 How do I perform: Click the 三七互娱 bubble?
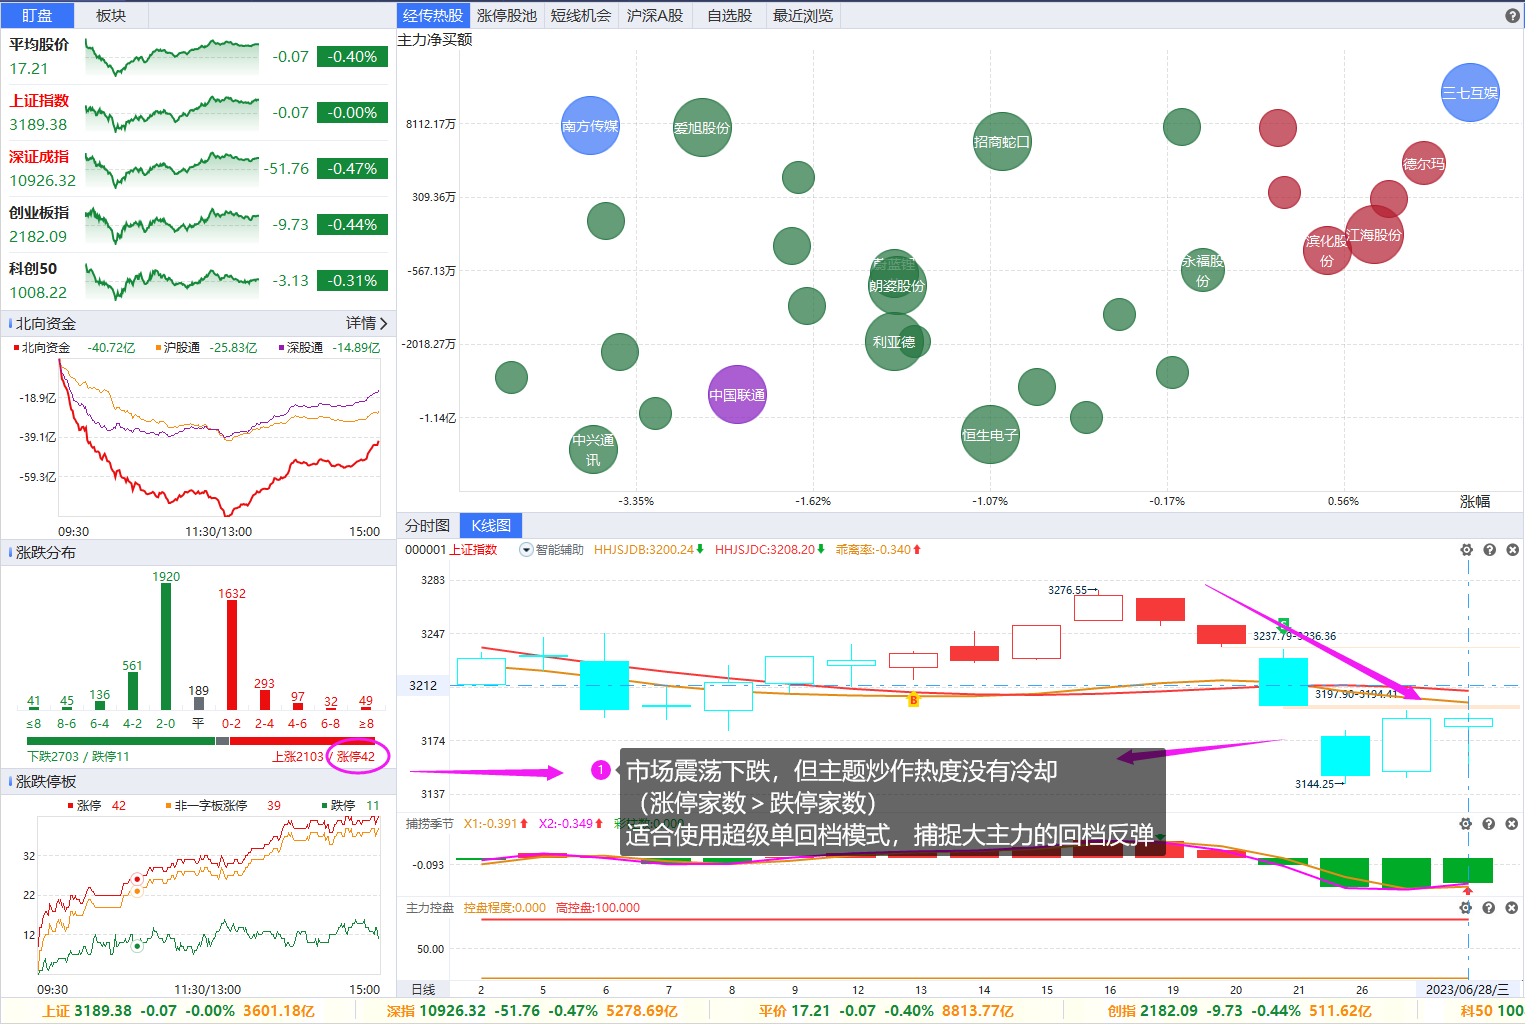click(x=1470, y=93)
